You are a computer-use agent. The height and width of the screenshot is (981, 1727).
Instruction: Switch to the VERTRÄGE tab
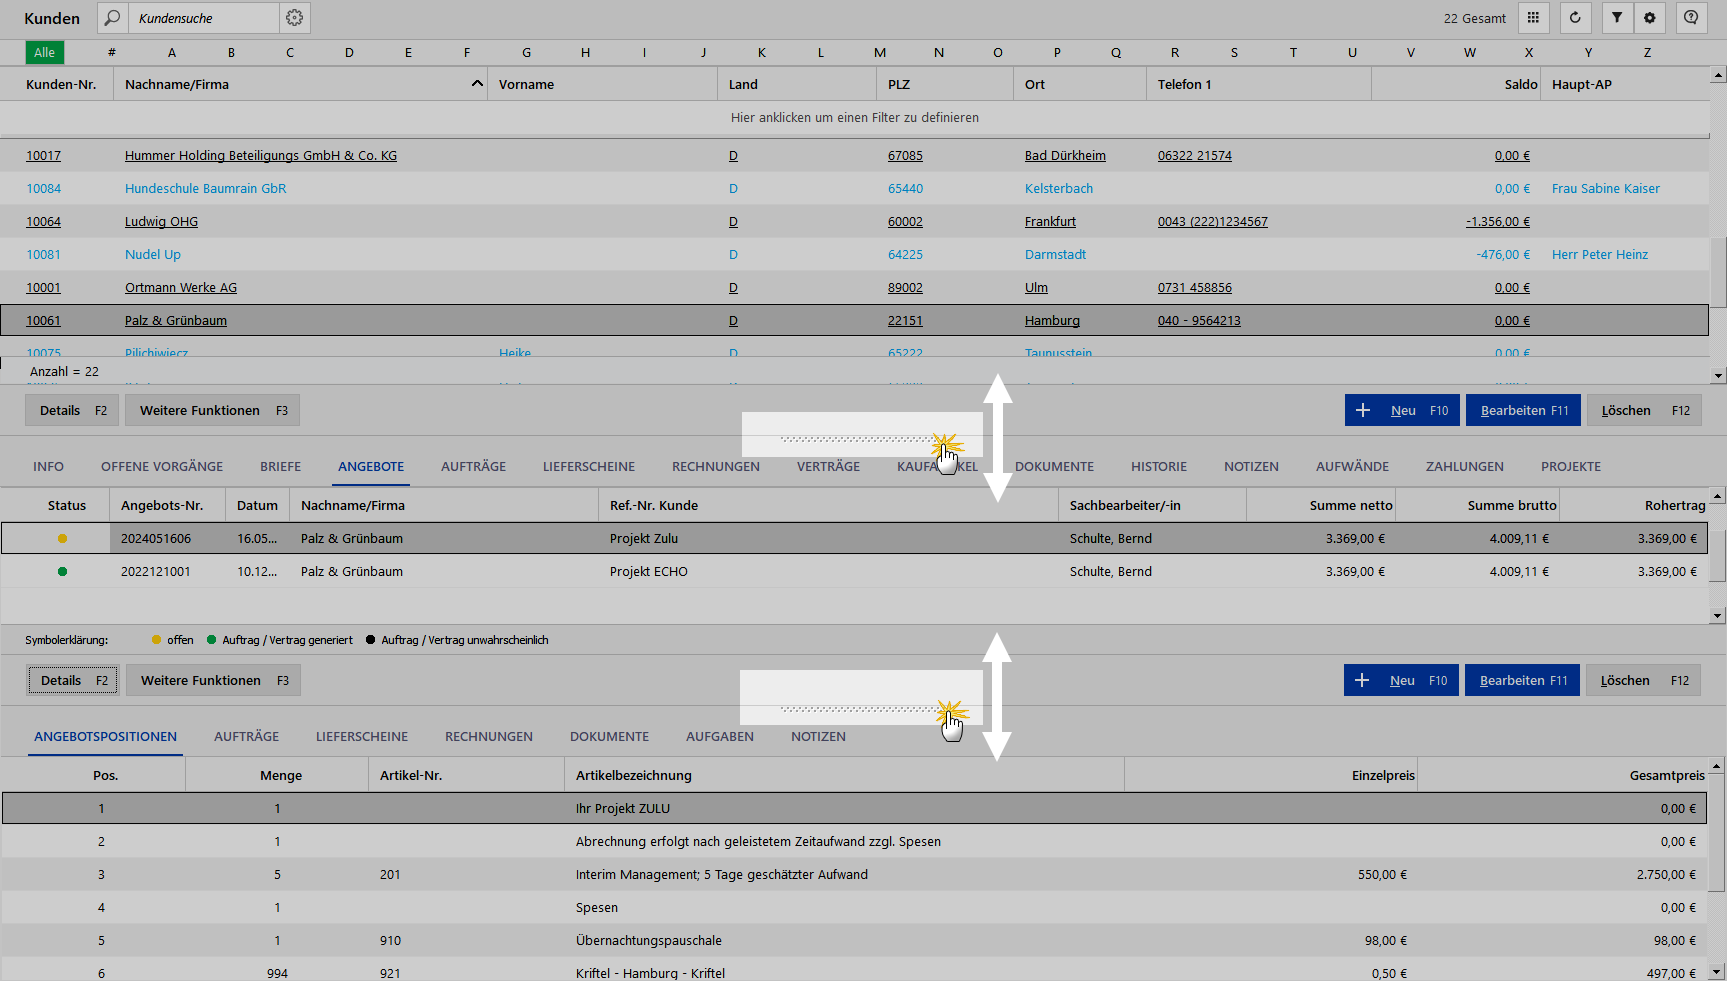[828, 467]
